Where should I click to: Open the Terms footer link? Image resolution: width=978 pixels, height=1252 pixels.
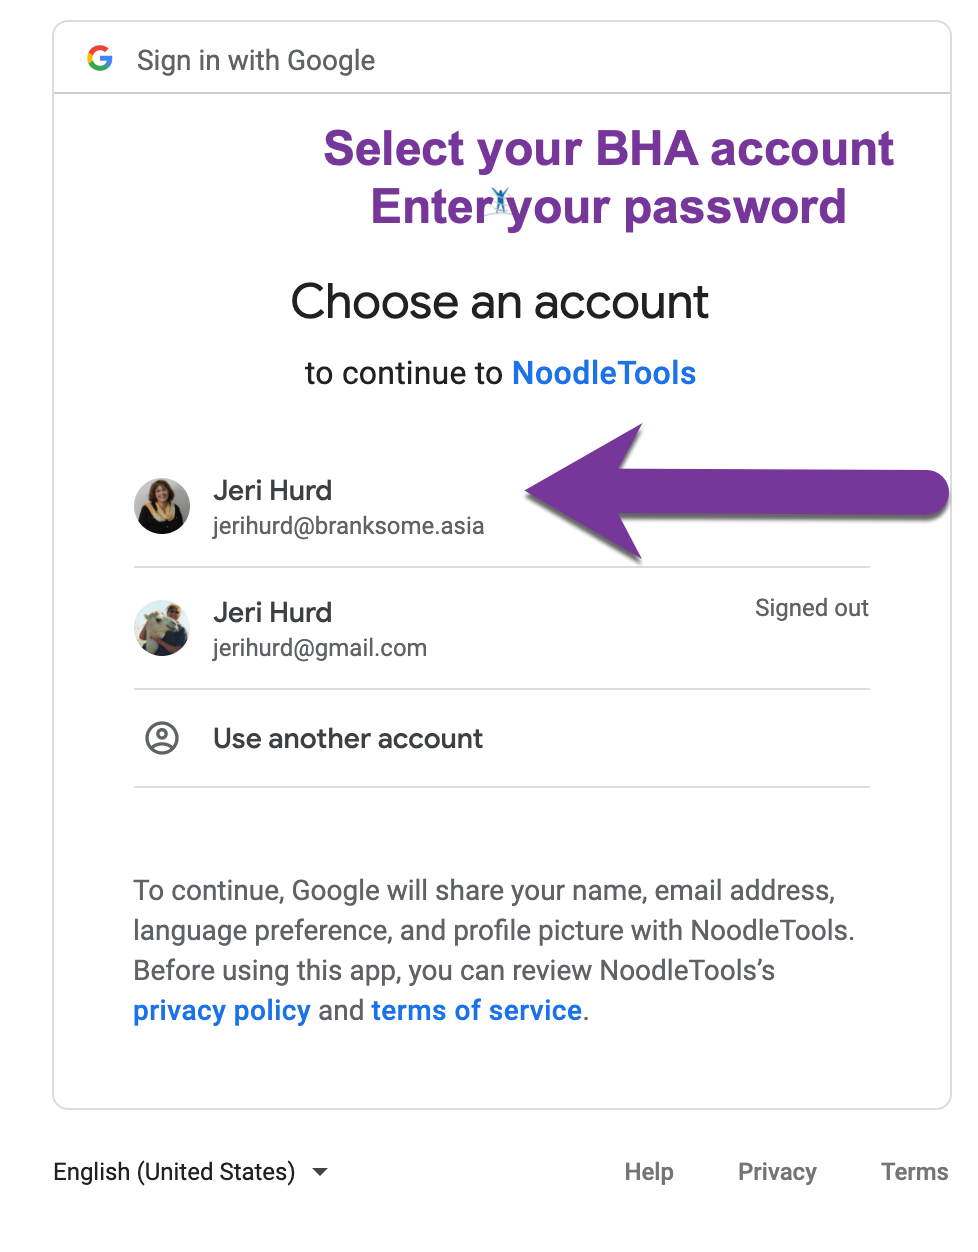[914, 1171]
